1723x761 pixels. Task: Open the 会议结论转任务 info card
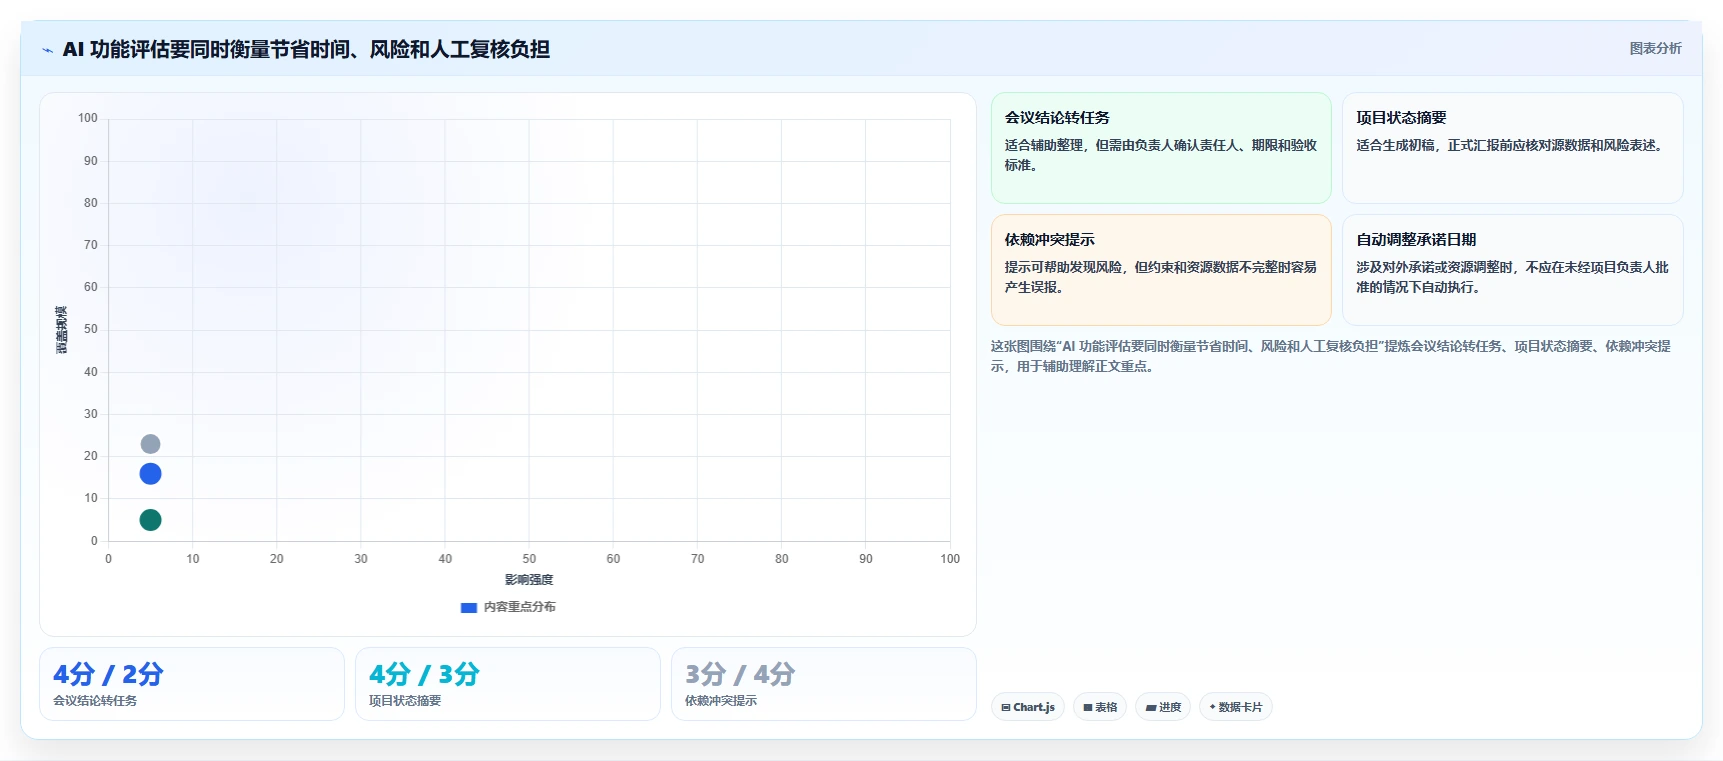tap(1161, 148)
